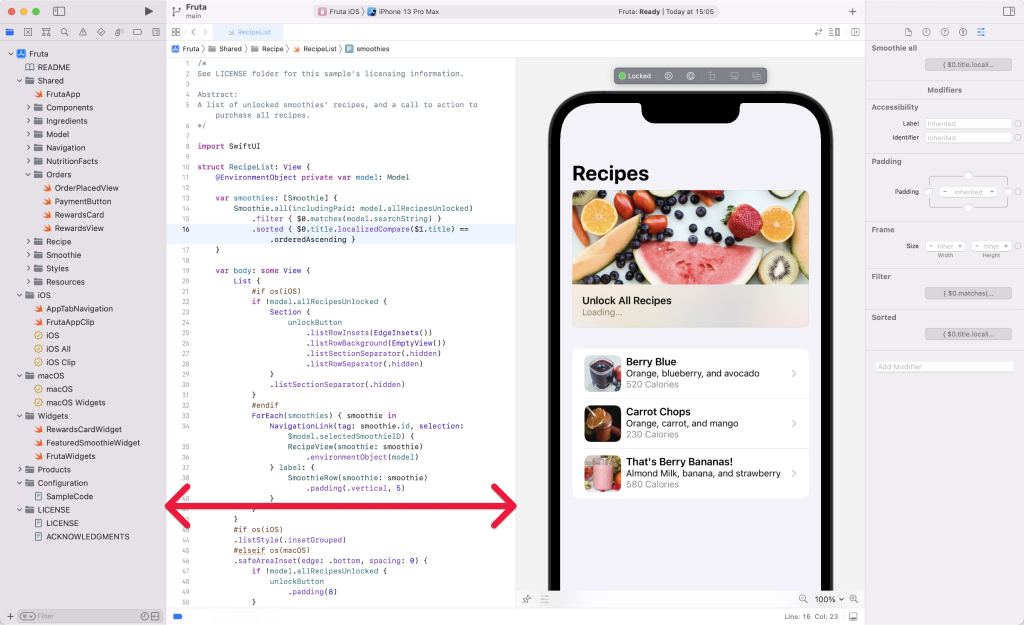Open the Attributes inspector sliders icon
This screenshot has width=1024, height=625.
[981, 32]
